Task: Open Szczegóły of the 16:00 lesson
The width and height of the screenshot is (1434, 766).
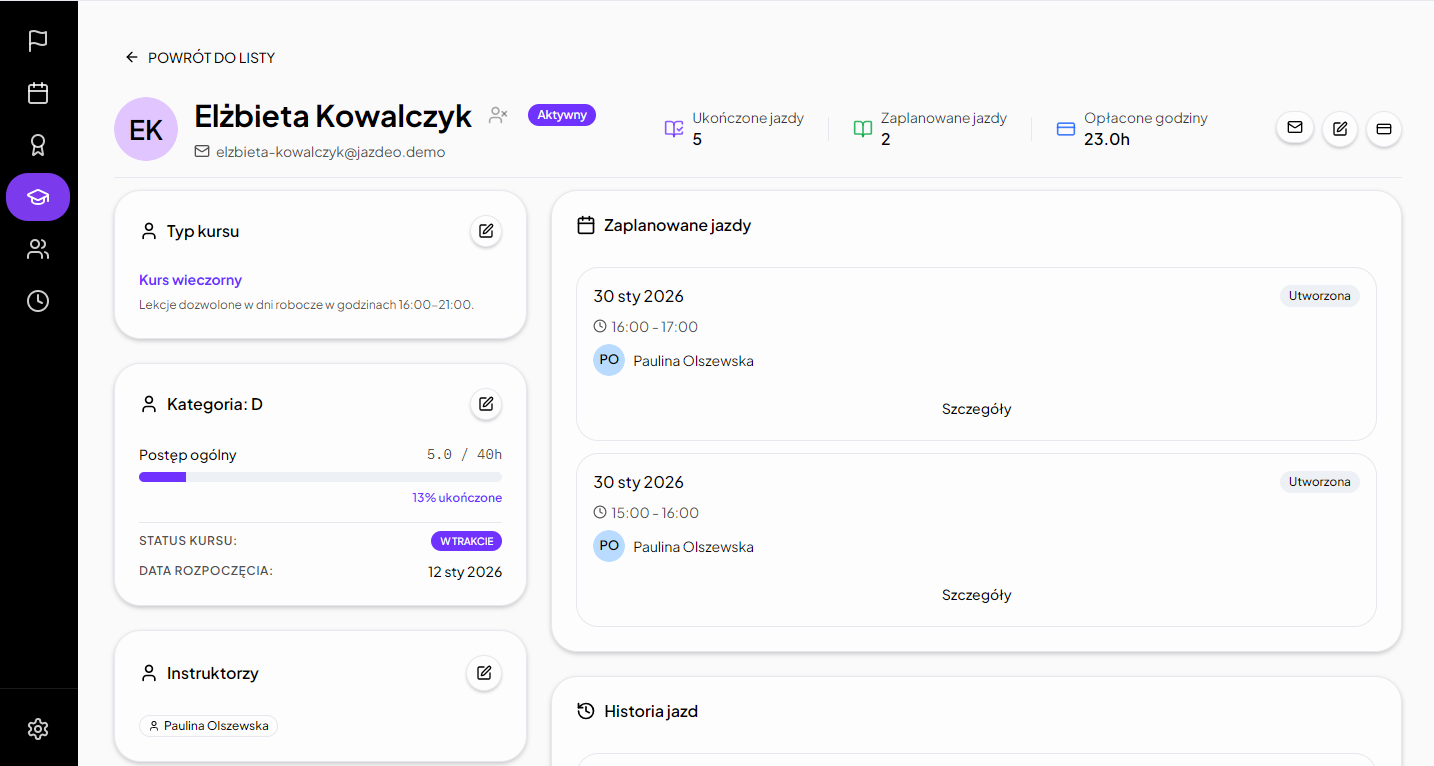Action: pyautogui.click(x=976, y=409)
